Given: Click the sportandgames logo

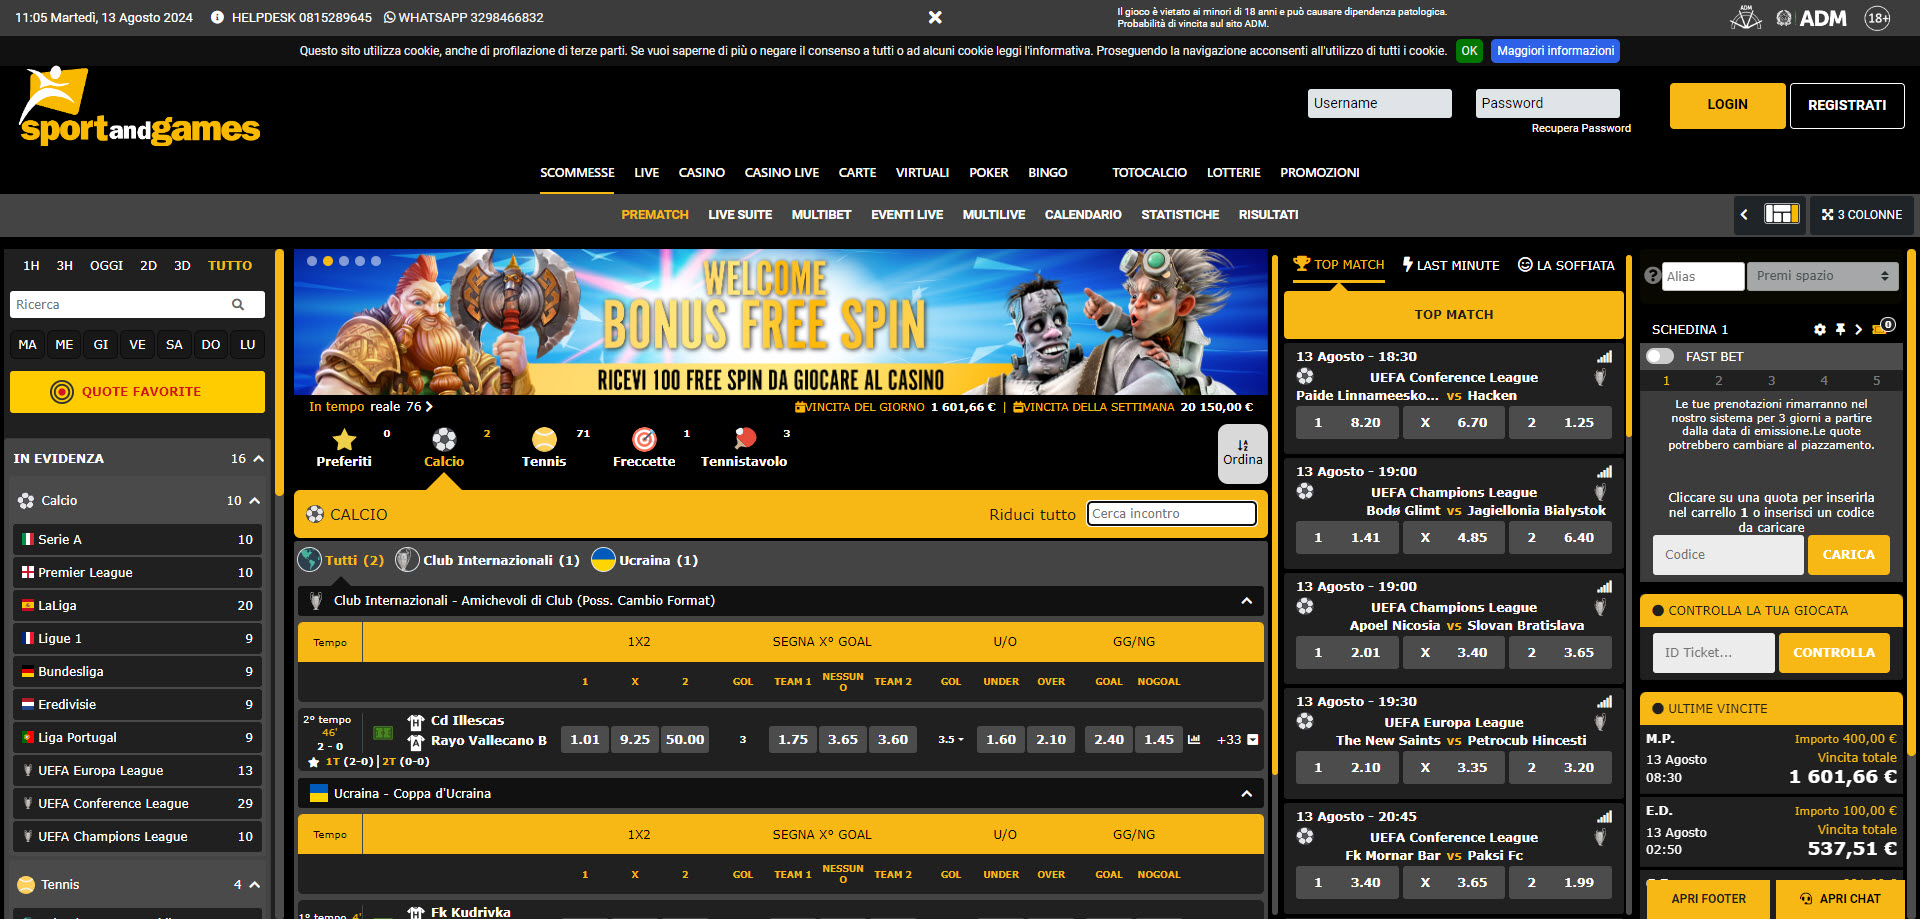Looking at the screenshot, I should coord(140,106).
